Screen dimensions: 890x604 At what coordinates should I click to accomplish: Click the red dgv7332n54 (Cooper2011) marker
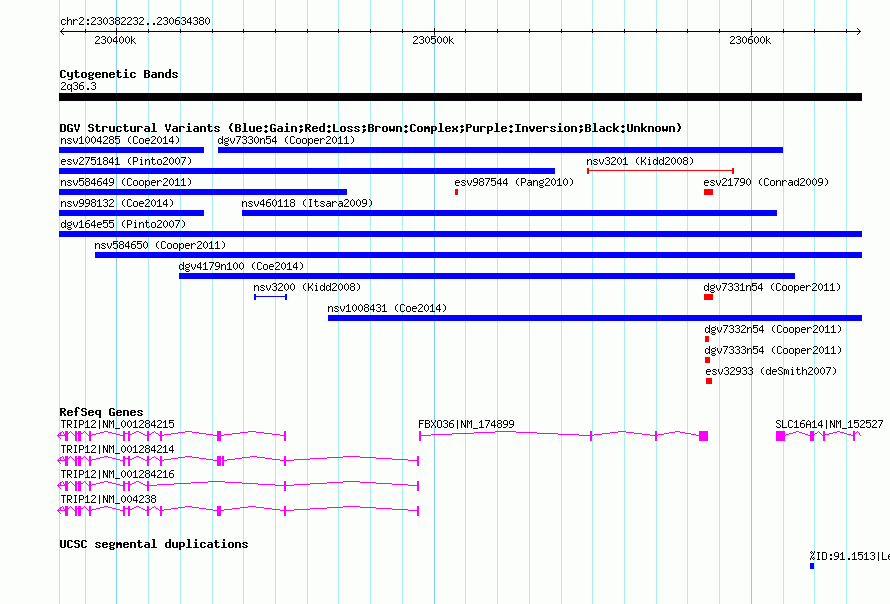(707, 339)
